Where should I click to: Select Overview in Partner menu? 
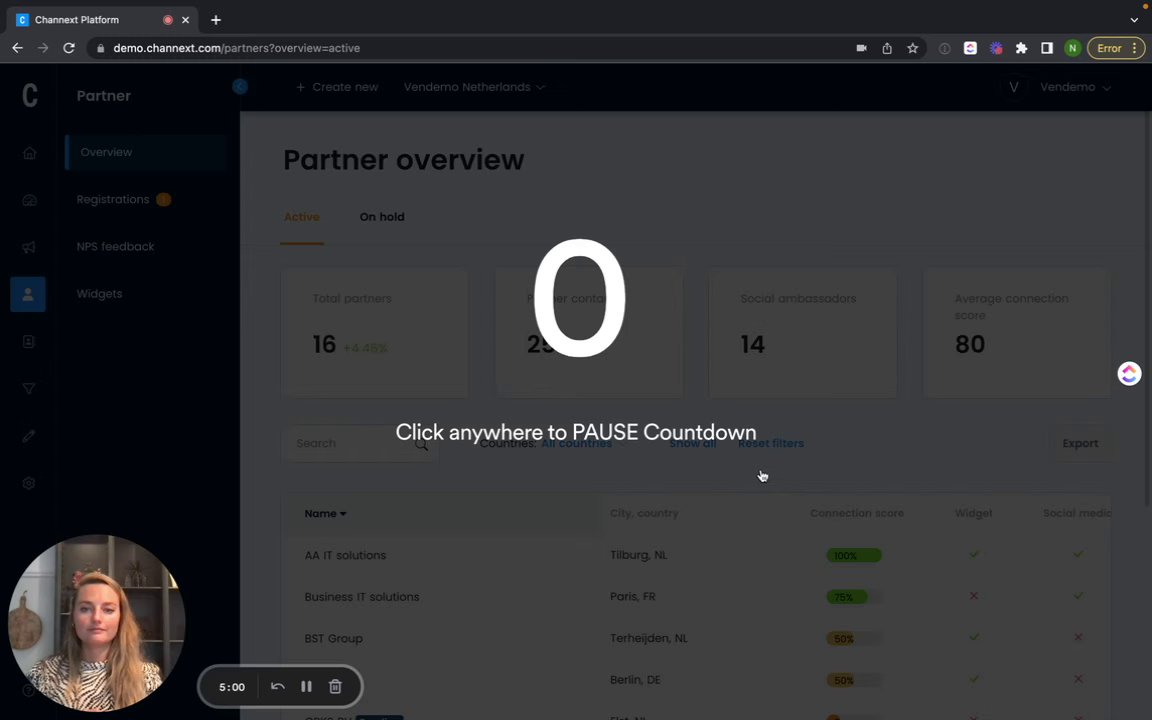coord(146,152)
